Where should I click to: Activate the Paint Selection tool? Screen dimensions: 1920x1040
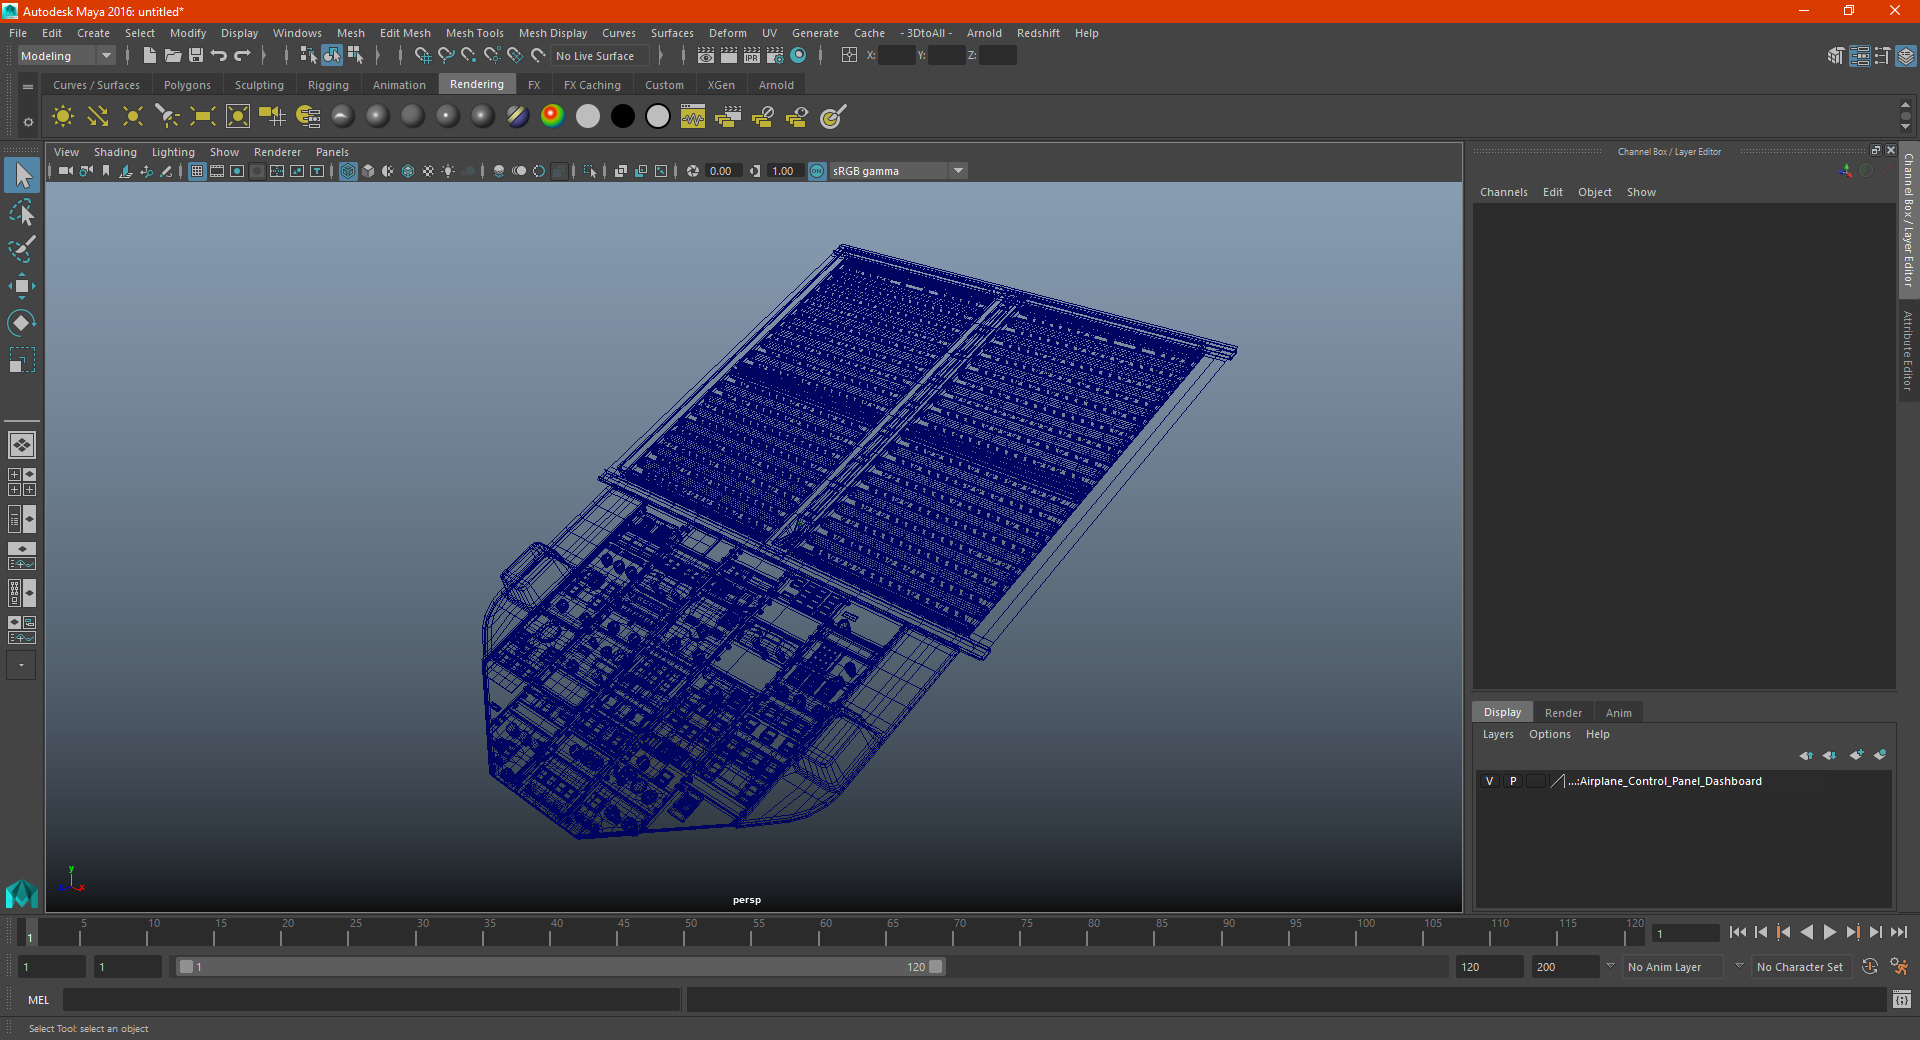point(22,249)
